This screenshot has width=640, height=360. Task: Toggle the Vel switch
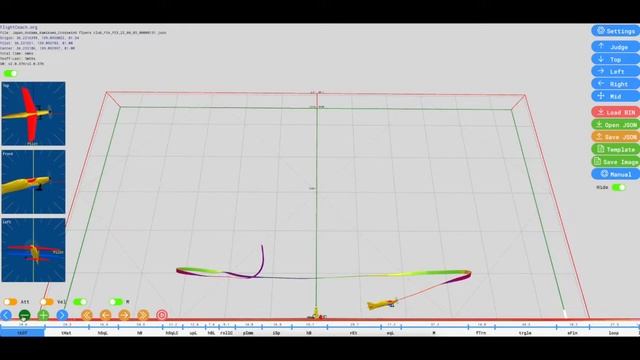[47, 302]
